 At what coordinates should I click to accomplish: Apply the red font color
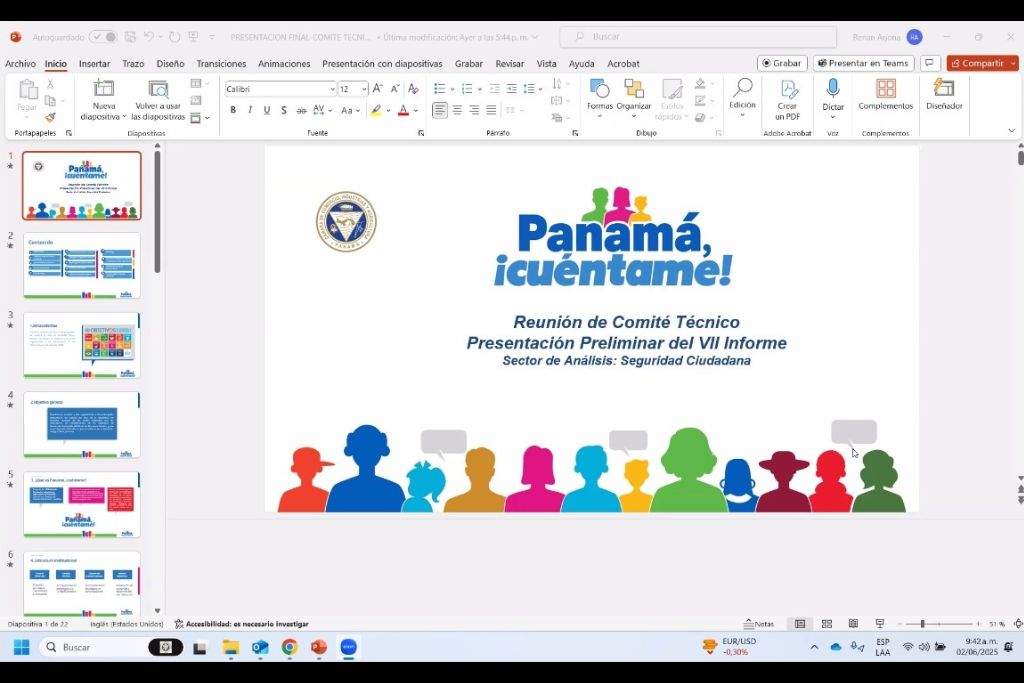tap(404, 110)
